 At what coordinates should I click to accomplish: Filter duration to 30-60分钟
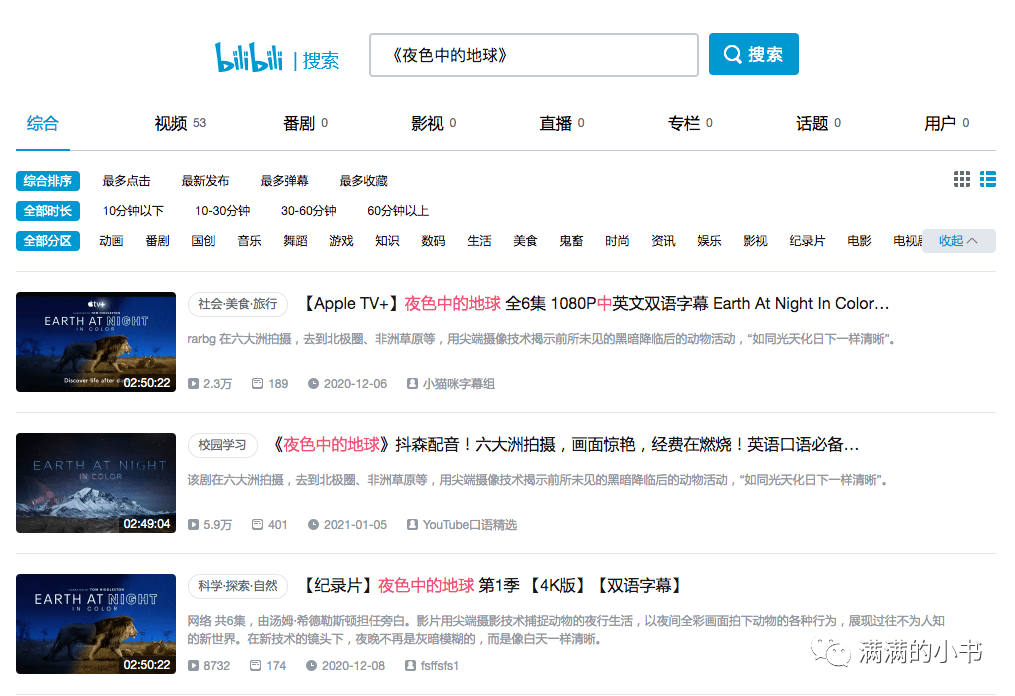pos(309,211)
